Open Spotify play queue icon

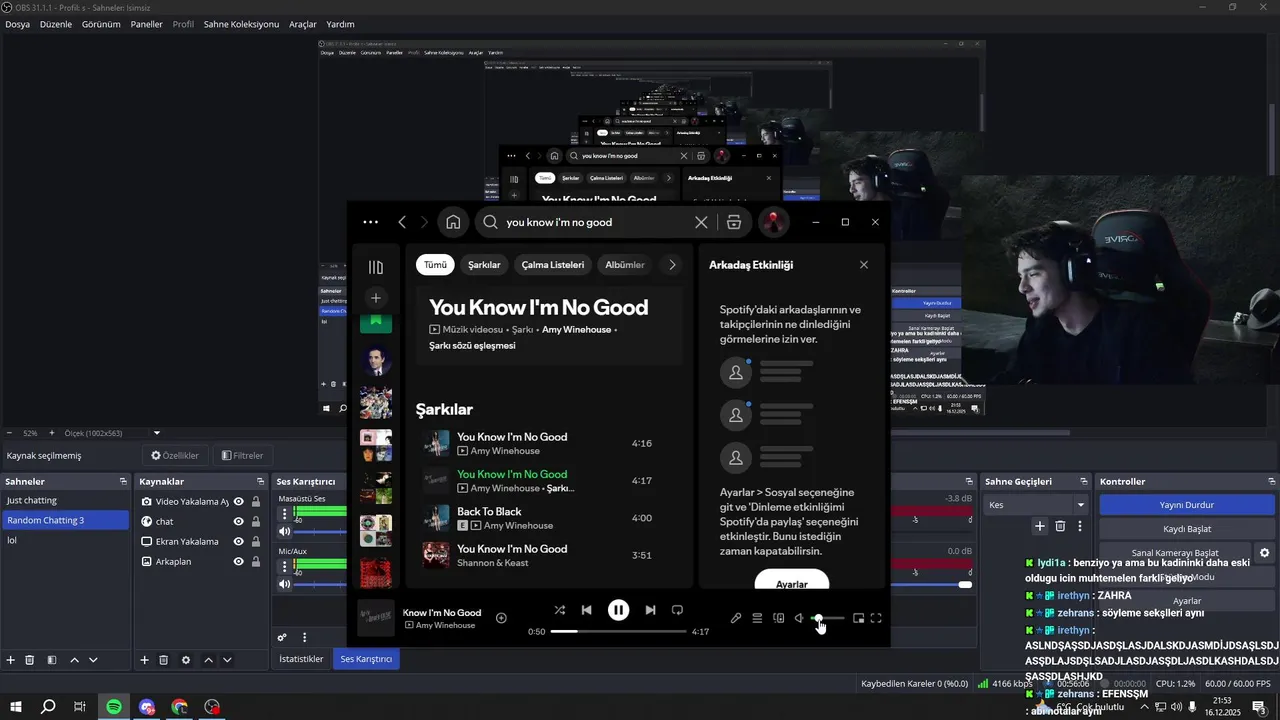click(757, 618)
